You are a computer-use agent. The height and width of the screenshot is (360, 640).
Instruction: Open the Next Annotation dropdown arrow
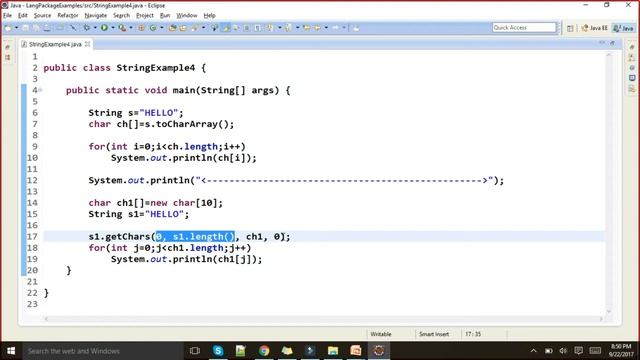tap(280, 28)
